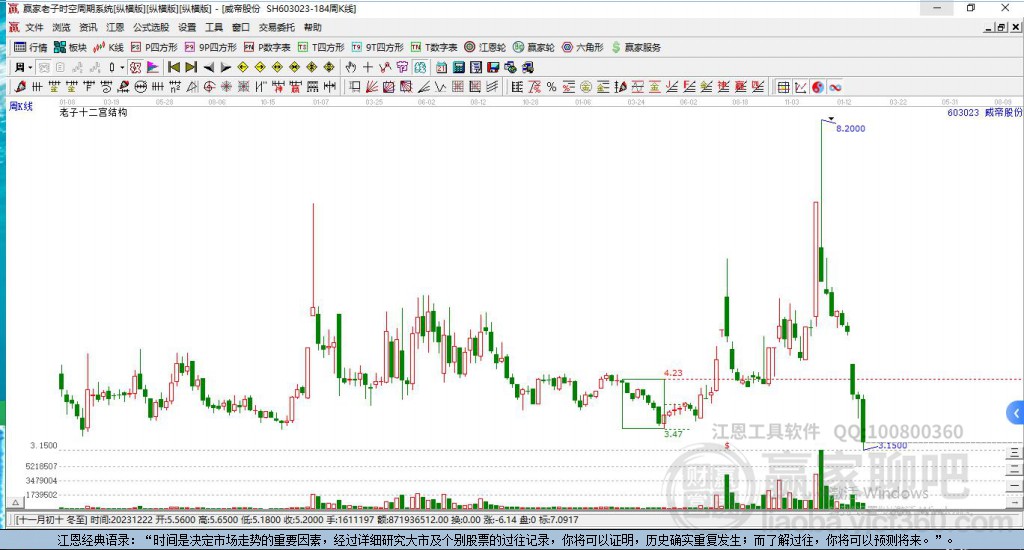
Task: Open the 板块 sector view
Action: 71,47
